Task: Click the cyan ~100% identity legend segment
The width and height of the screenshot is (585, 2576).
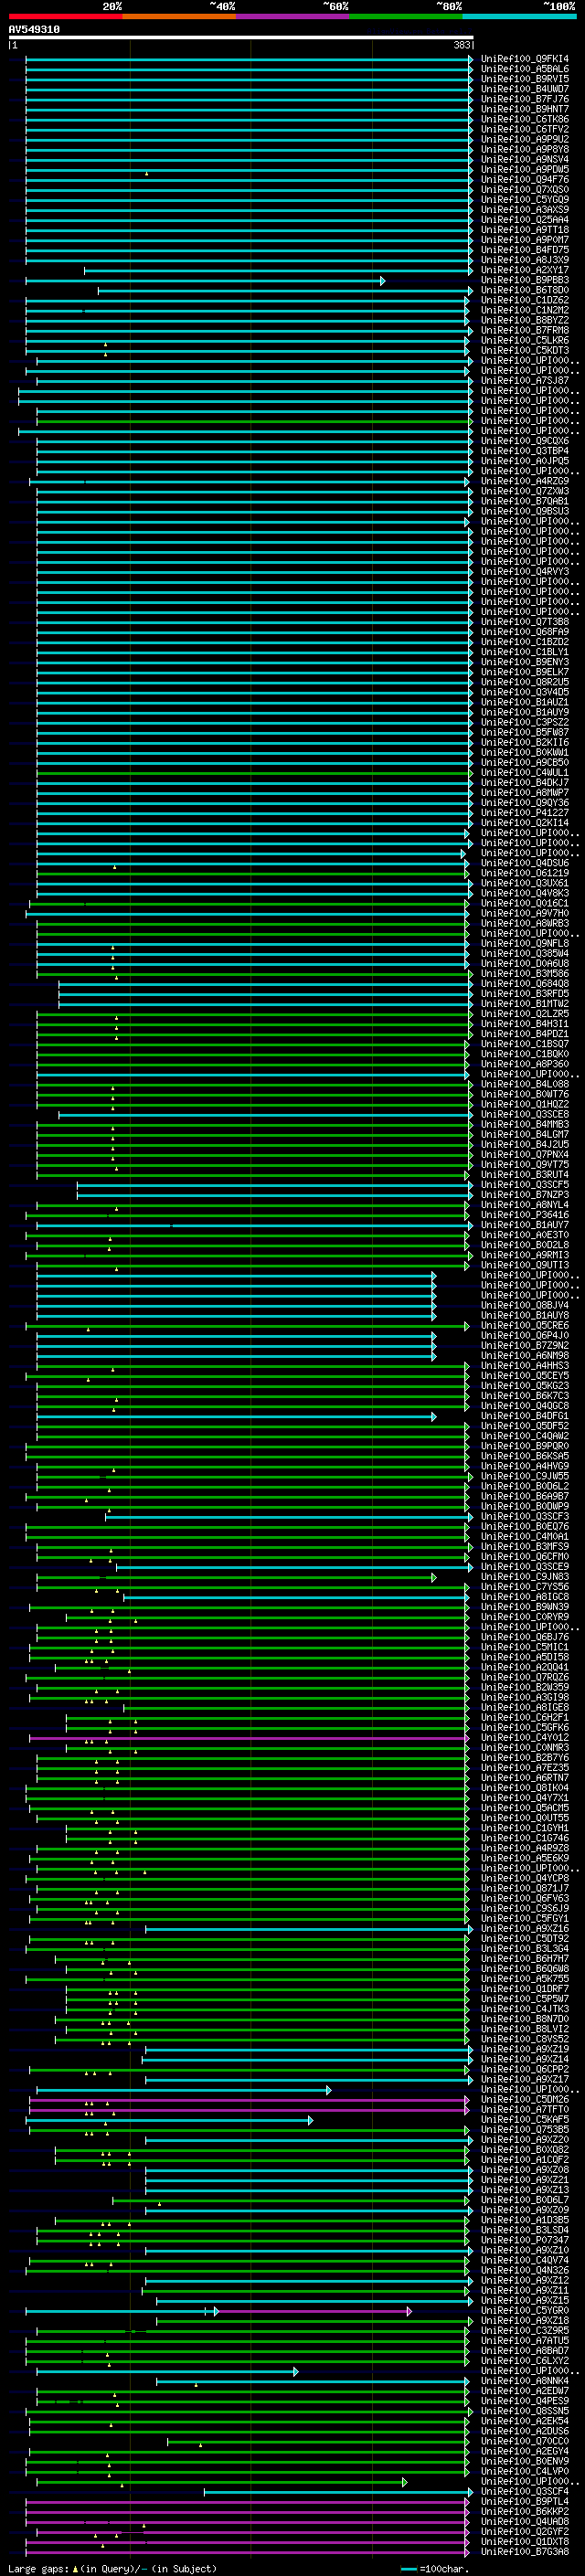Action: click(x=519, y=16)
